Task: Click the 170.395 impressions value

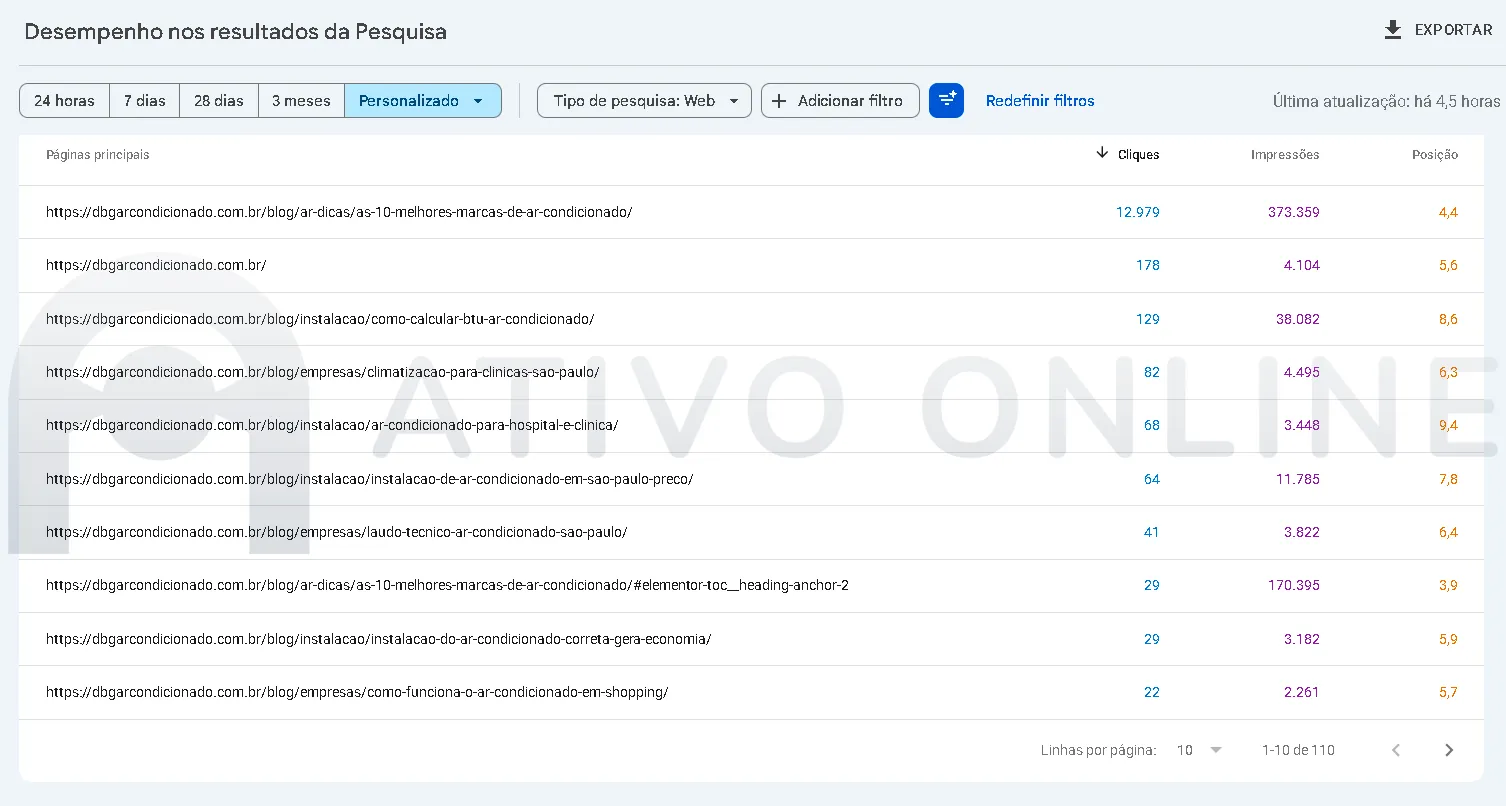Action: (1294, 585)
